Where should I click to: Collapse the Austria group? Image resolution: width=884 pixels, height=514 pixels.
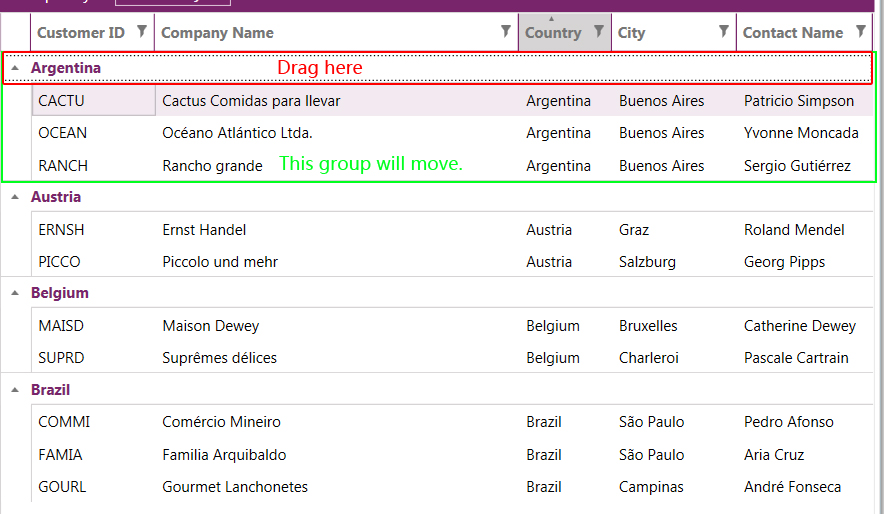point(15,197)
